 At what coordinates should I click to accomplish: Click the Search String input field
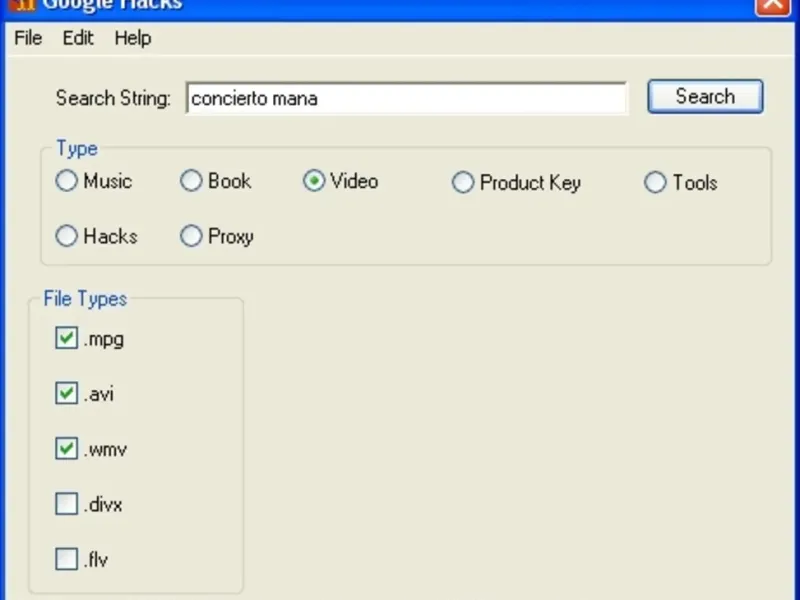407,98
